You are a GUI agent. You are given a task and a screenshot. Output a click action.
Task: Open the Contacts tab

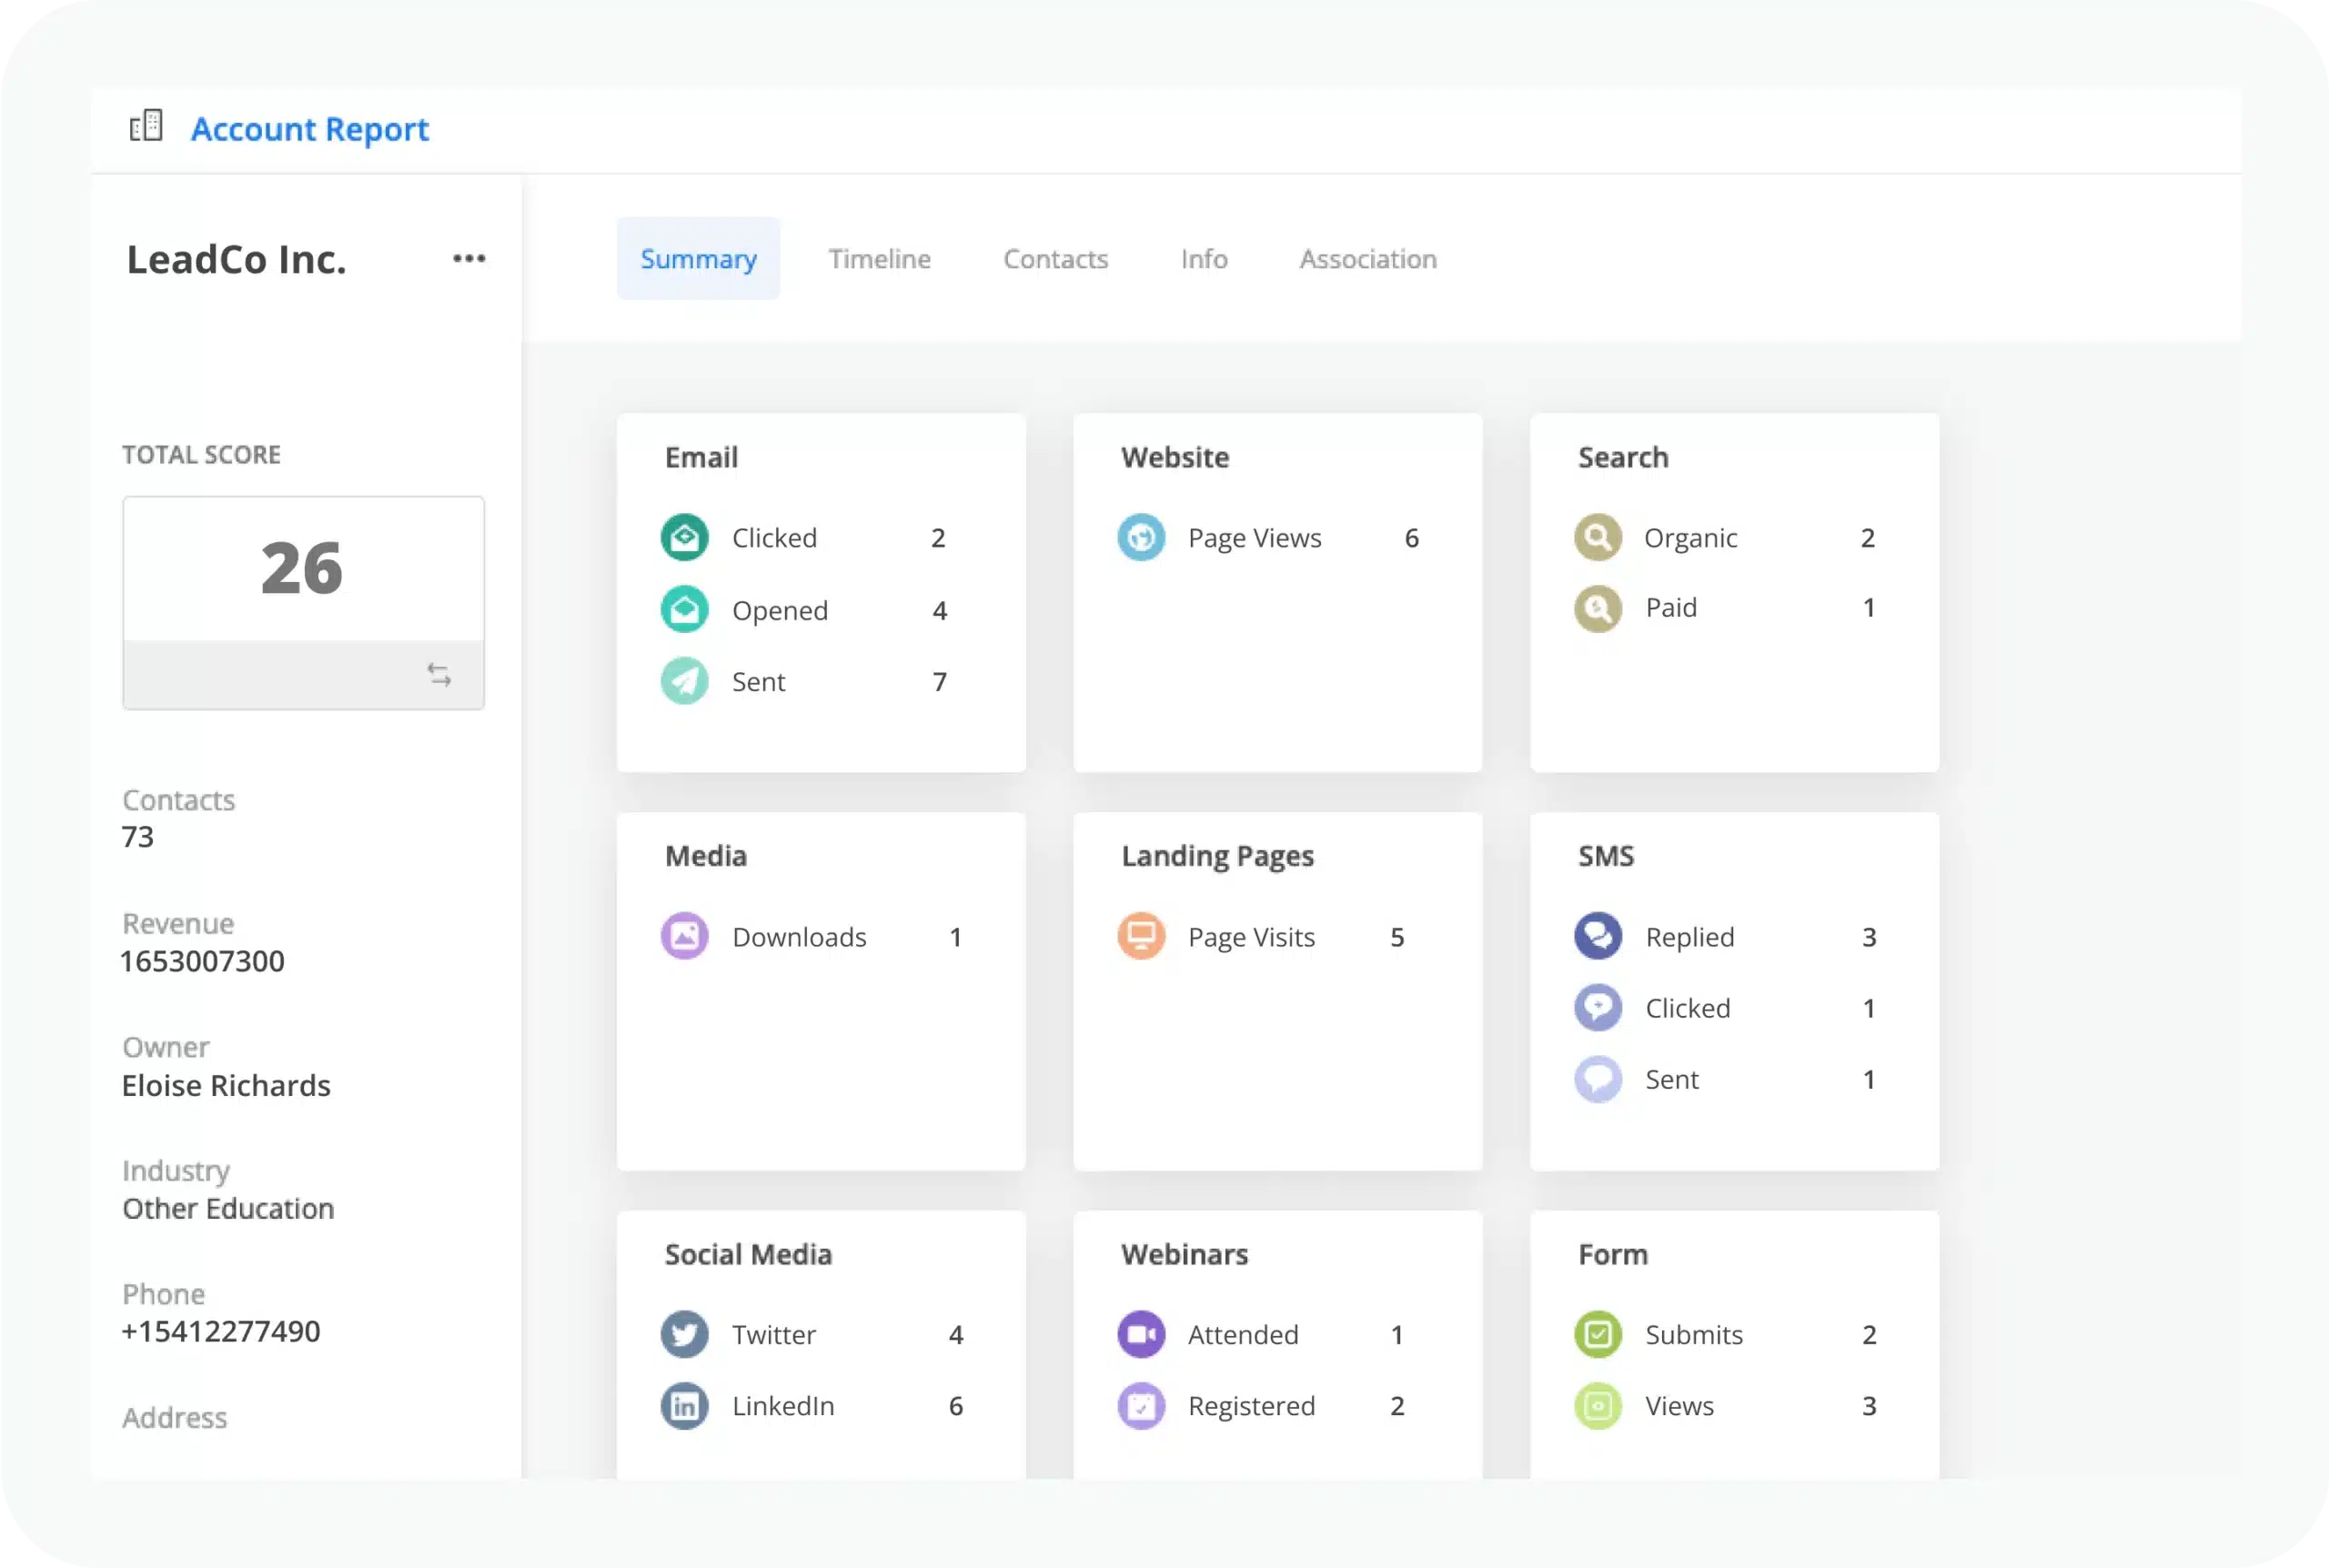point(1055,259)
